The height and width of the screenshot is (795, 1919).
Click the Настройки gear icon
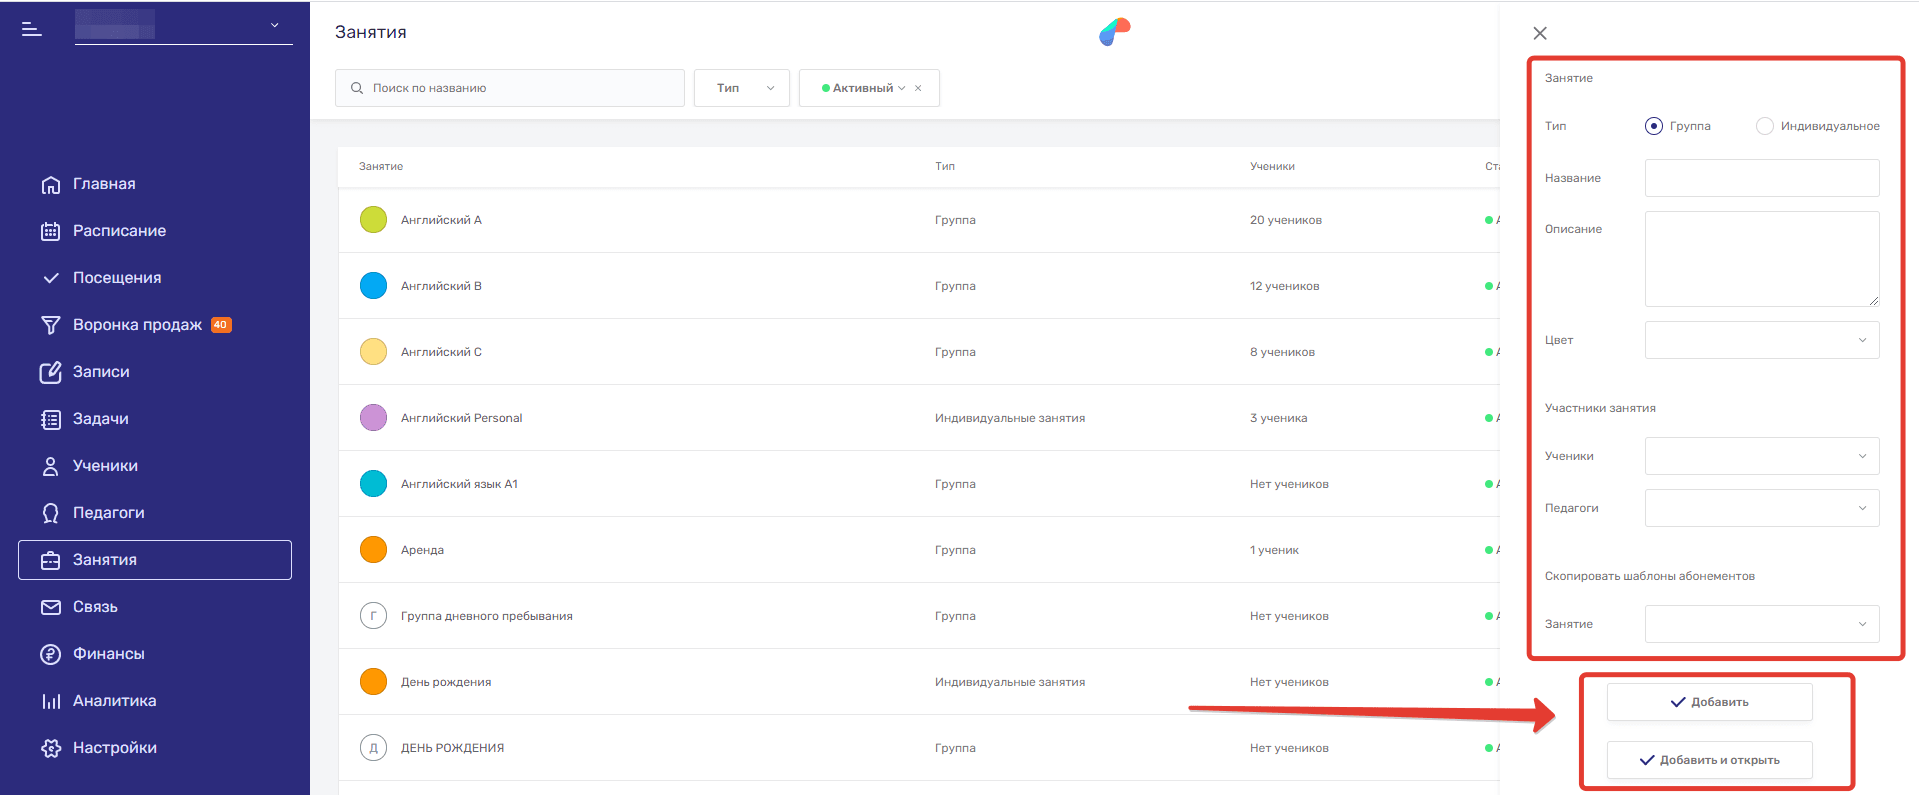point(51,748)
